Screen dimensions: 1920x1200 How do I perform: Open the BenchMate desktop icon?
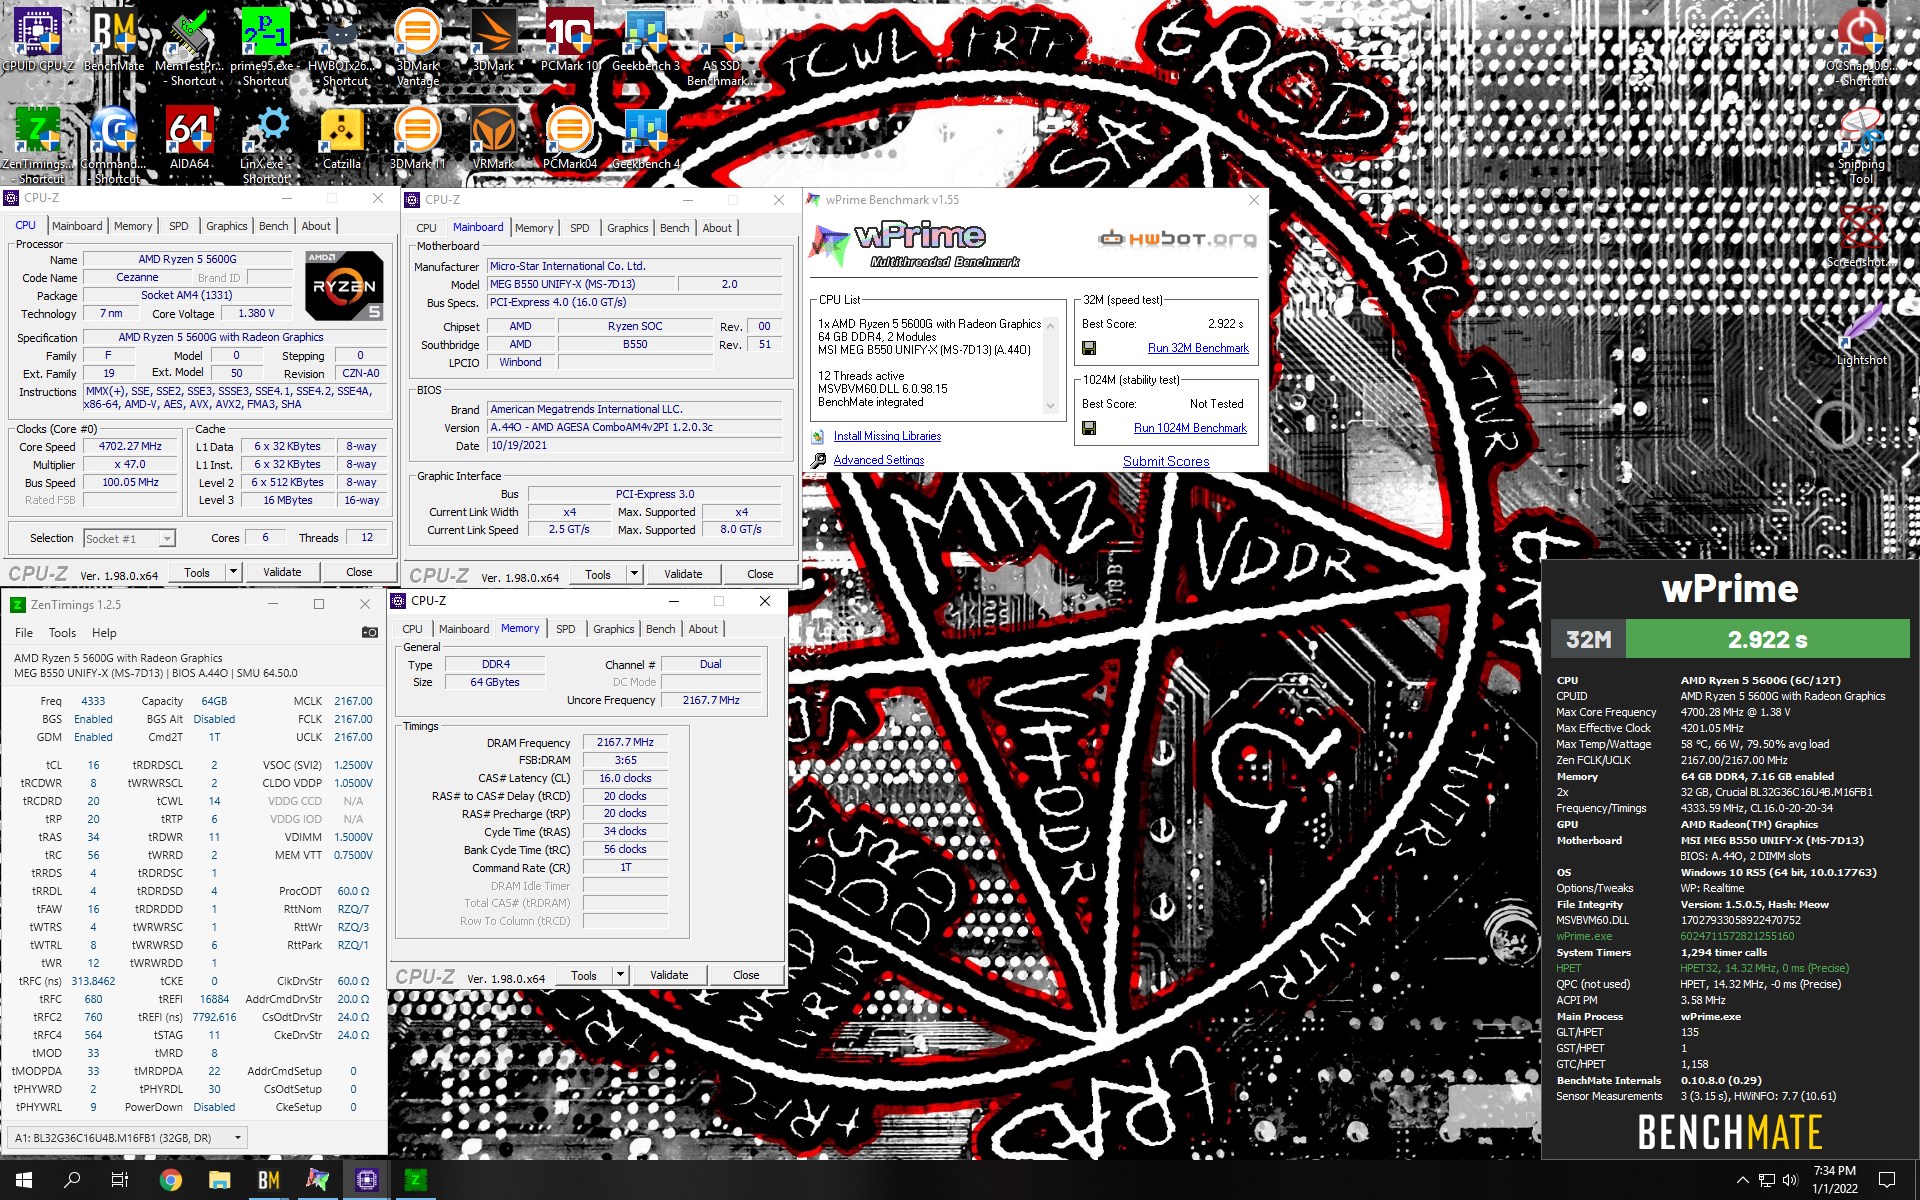[x=114, y=40]
